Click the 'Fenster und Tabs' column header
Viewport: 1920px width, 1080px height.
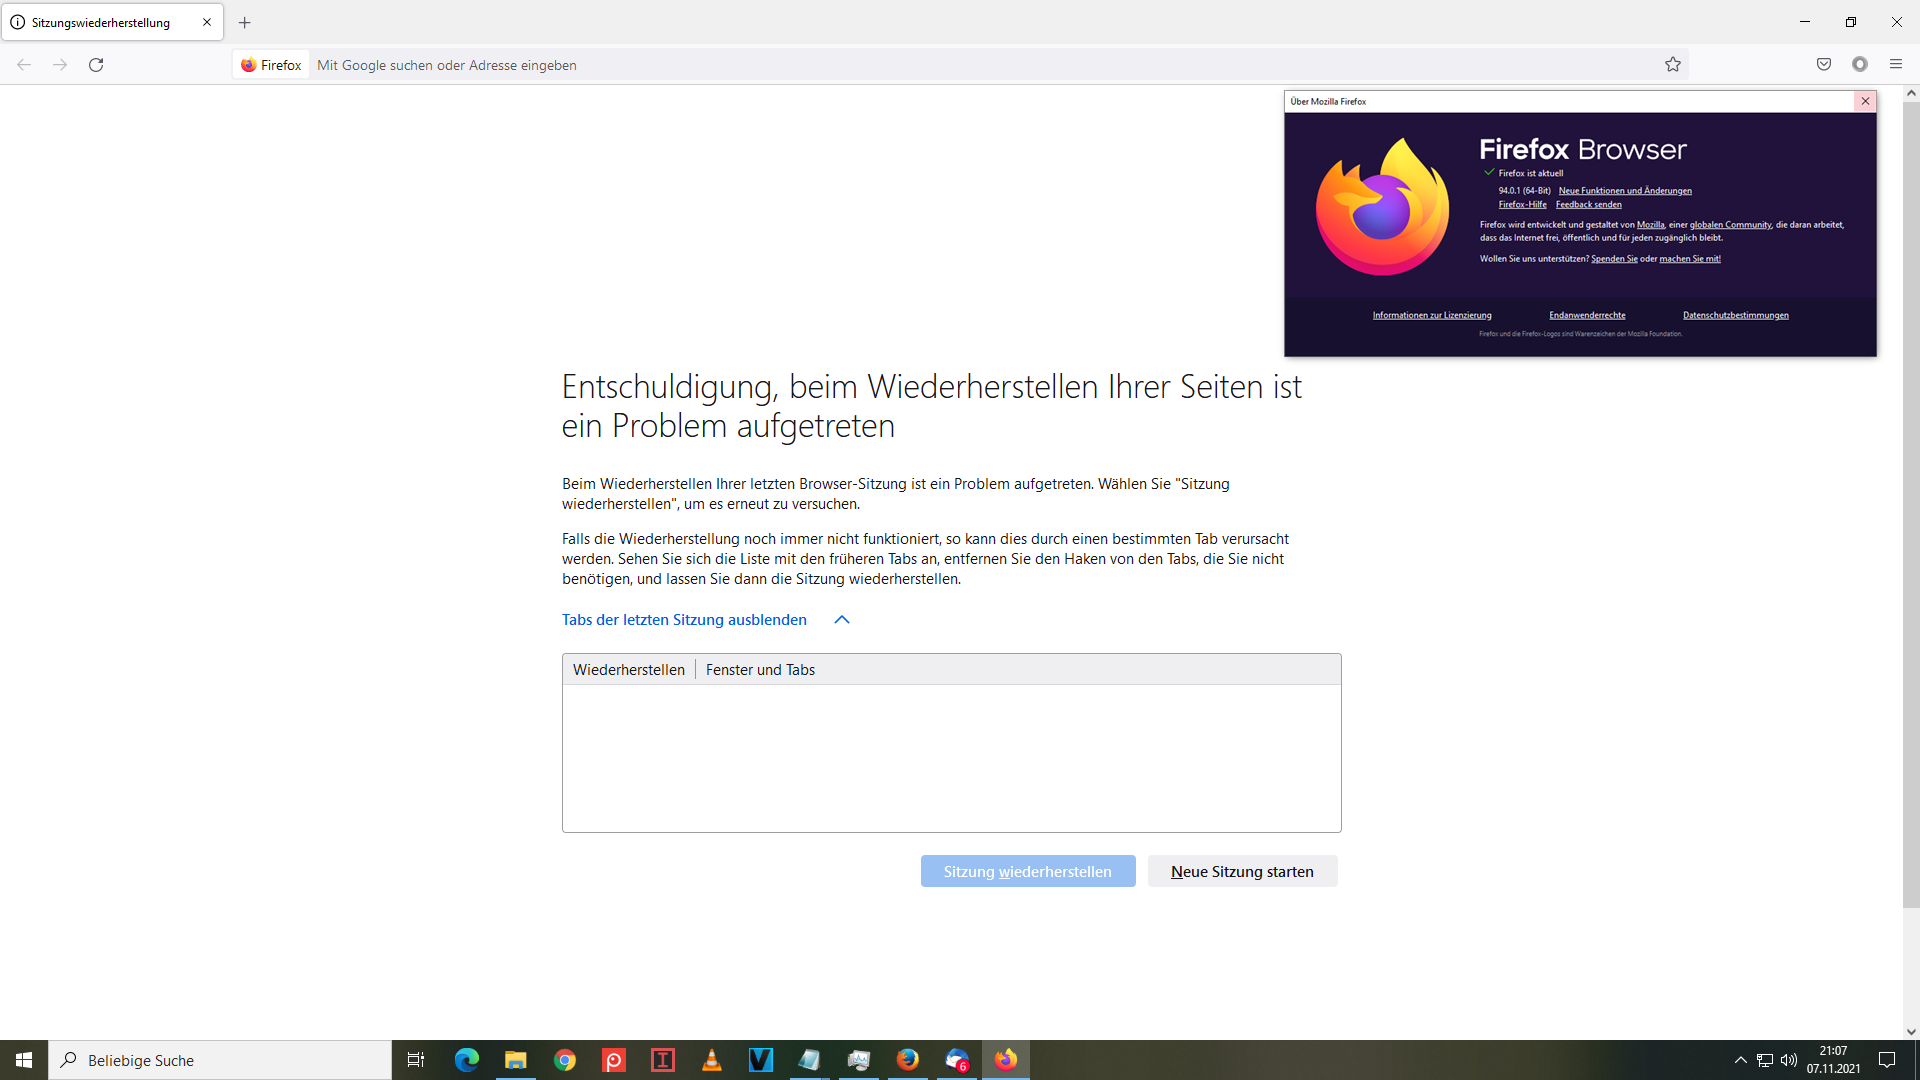pyautogui.click(x=760, y=670)
